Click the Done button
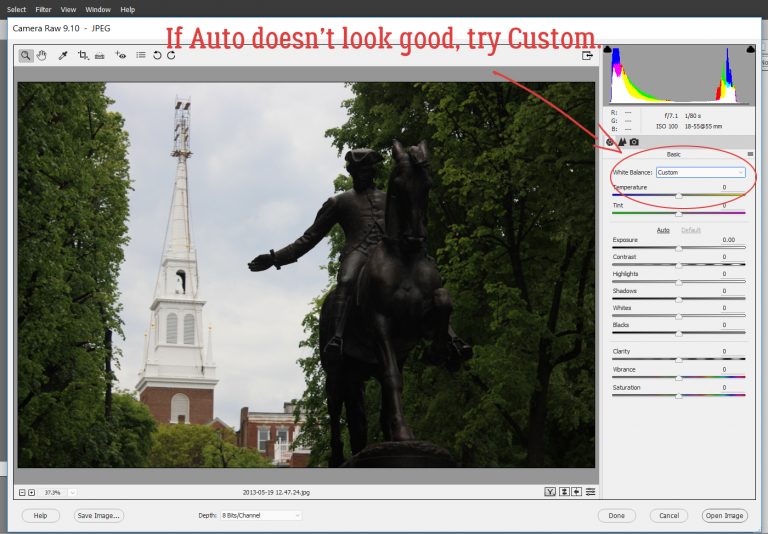 click(617, 515)
